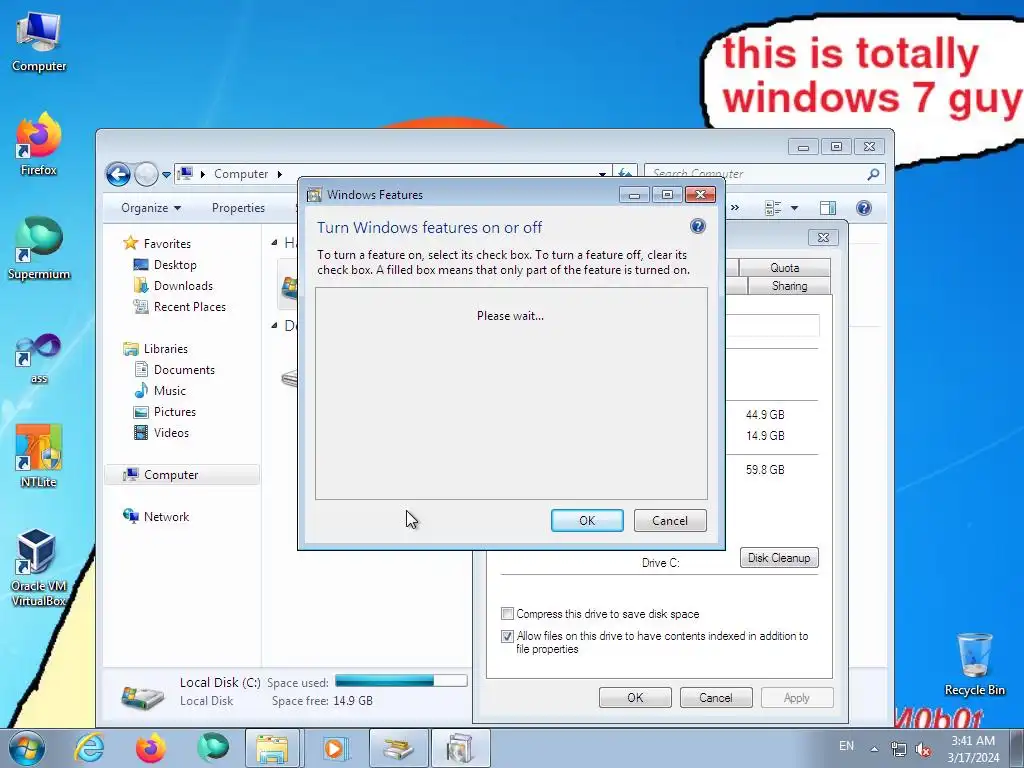Switch to Windows Features taskbar button

(x=460, y=748)
